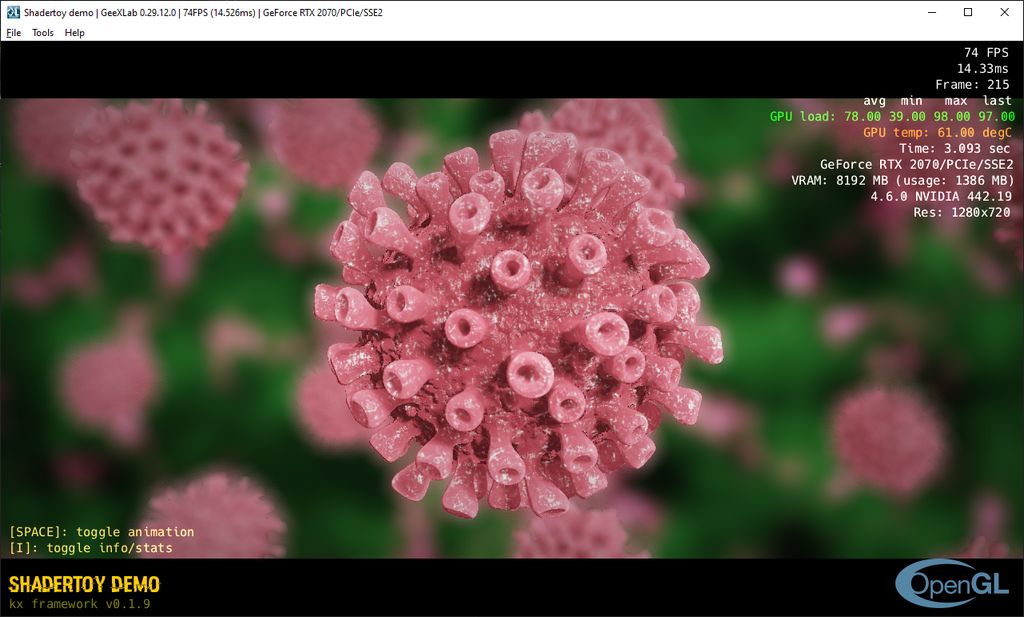This screenshot has width=1024, height=617.
Task: Click the 'GeForce RTX 2070/PCIe/SSE2' overlay text
Action: click(917, 165)
